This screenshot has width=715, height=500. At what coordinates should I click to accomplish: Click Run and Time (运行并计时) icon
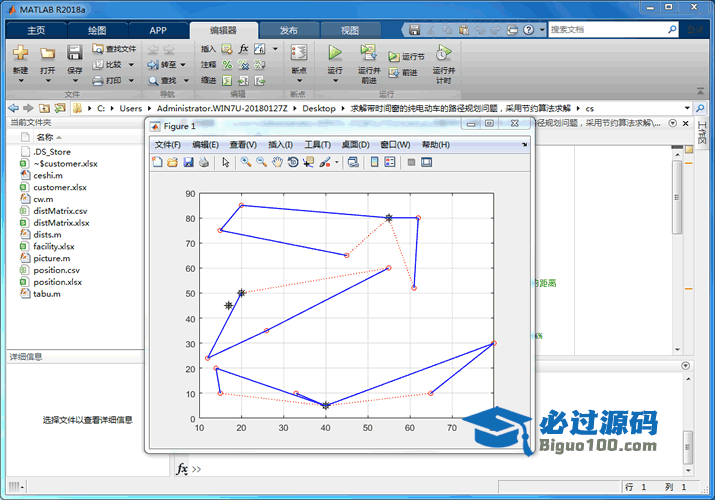443,53
